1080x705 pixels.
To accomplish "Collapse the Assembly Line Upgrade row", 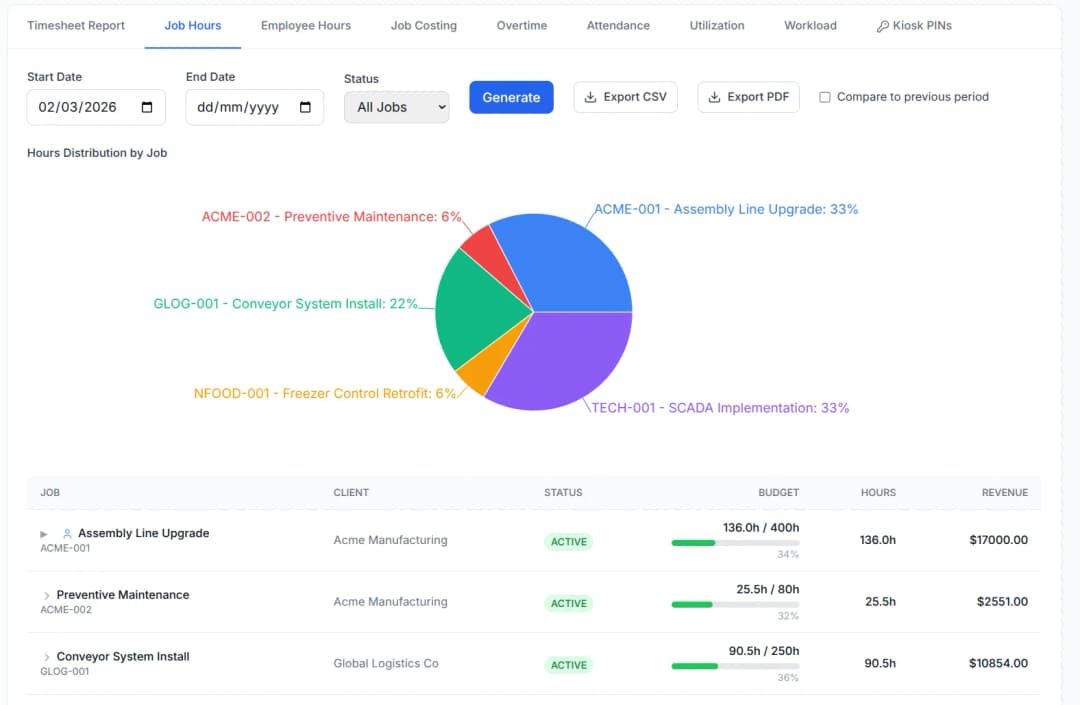I will (x=43, y=533).
